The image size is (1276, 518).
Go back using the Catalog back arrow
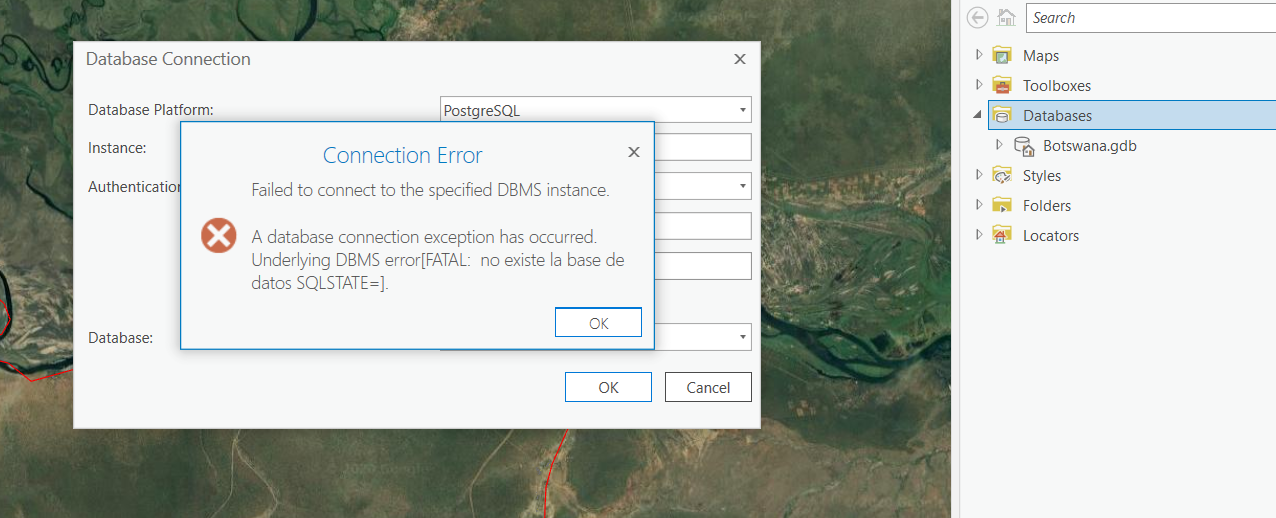[x=978, y=18]
